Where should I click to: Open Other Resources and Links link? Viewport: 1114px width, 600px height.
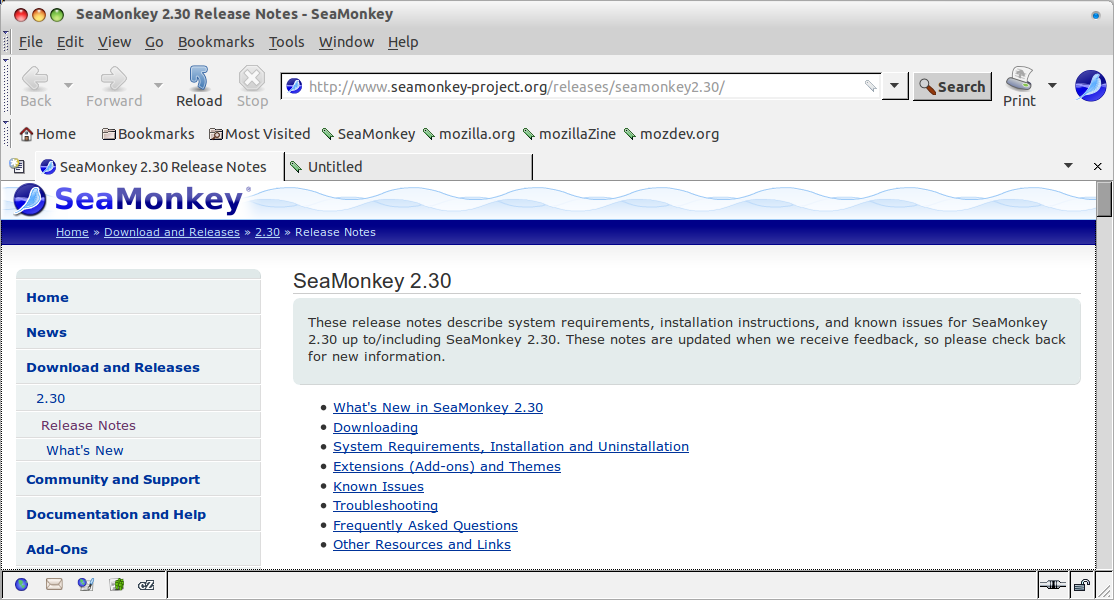421,545
